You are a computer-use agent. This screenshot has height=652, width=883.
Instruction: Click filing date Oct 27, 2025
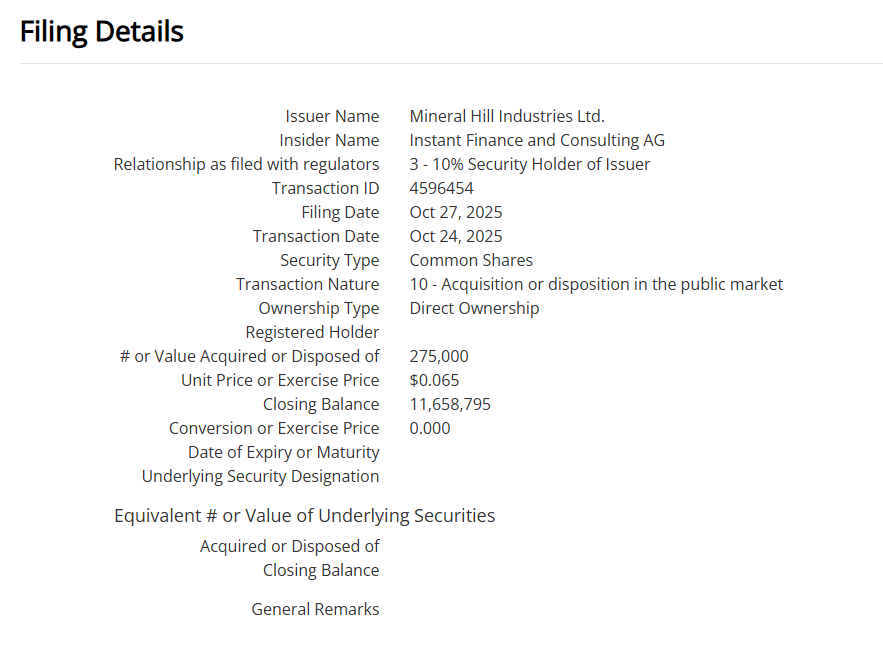point(456,212)
